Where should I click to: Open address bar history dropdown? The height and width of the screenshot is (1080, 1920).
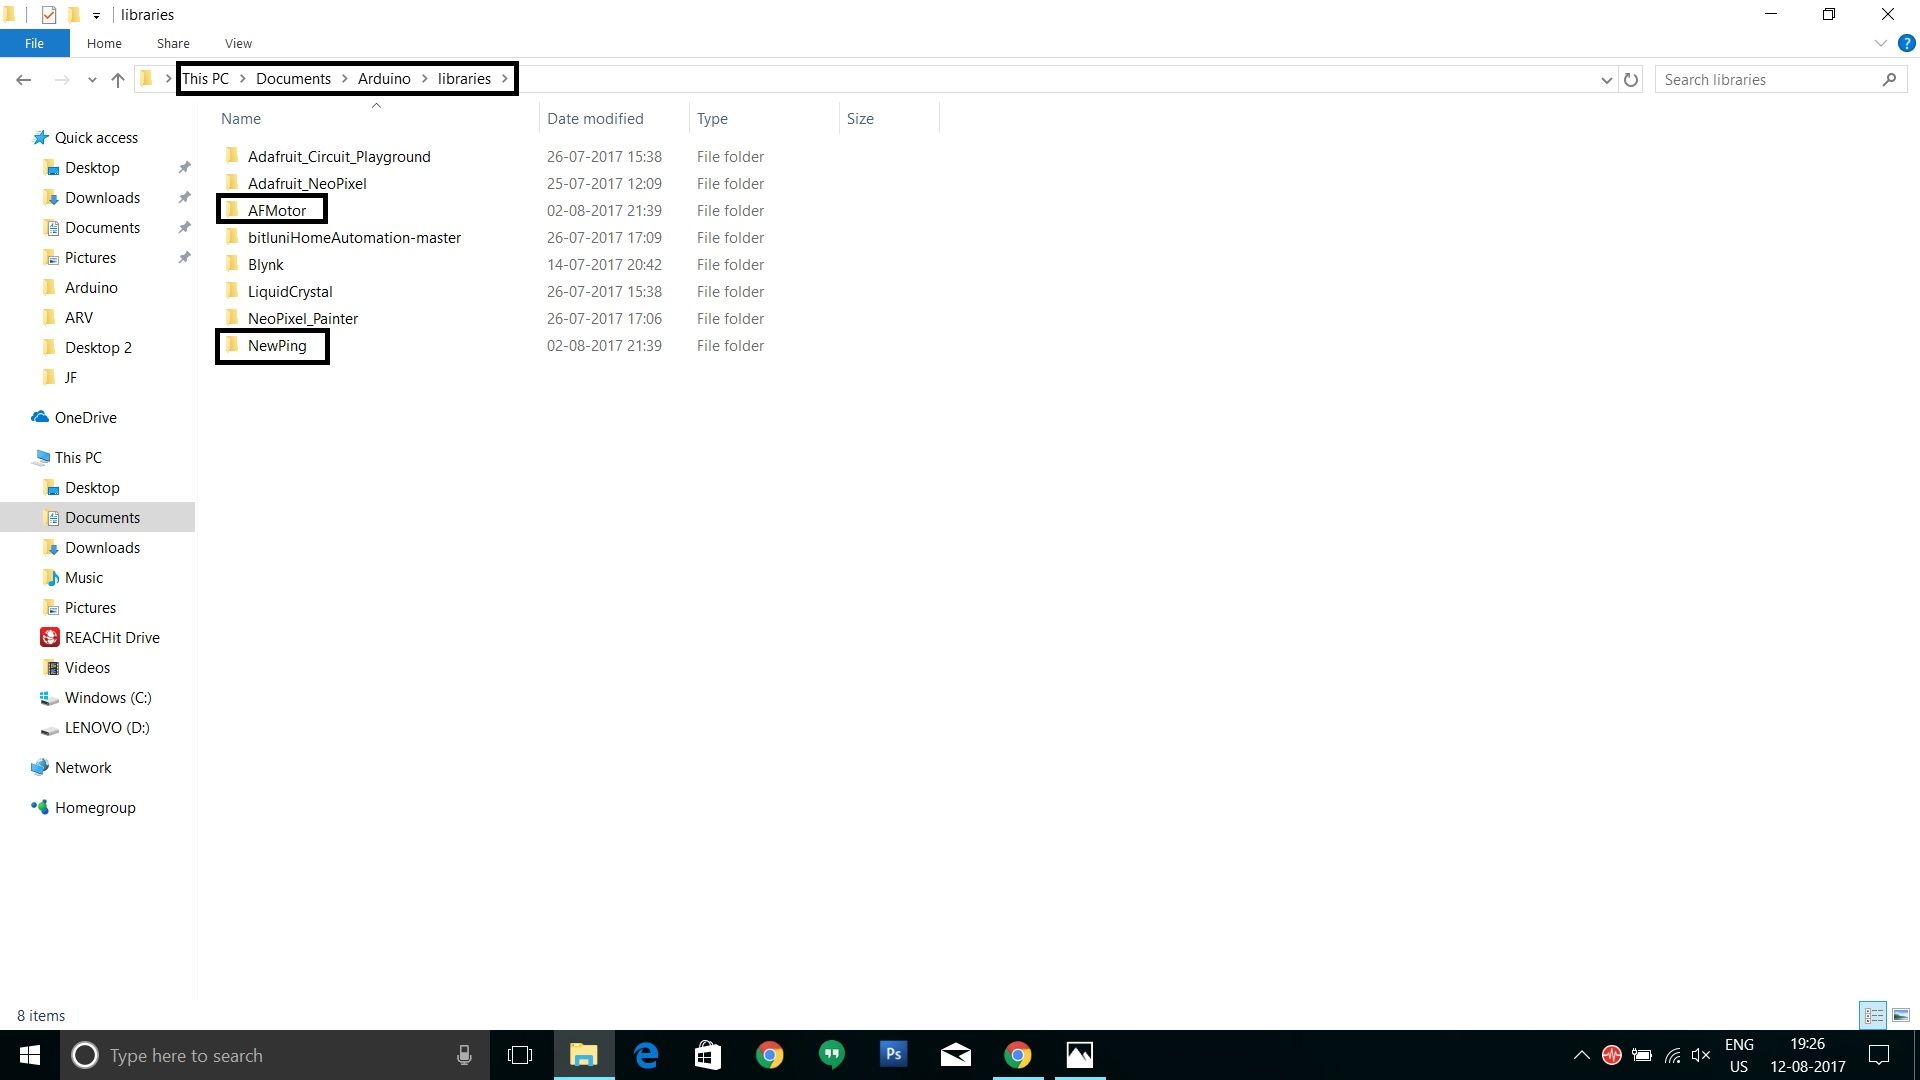(1606, 80)
